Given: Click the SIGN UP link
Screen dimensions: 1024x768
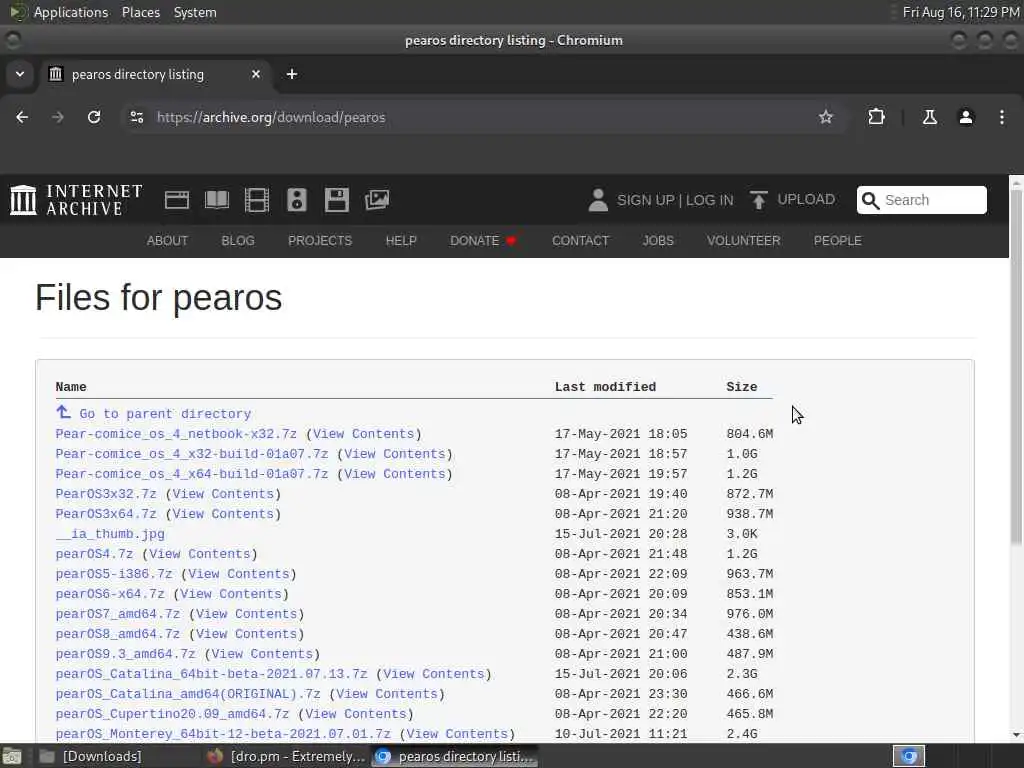Looking at the screenshot, I should pyautogui.click(x=645, y=200).
